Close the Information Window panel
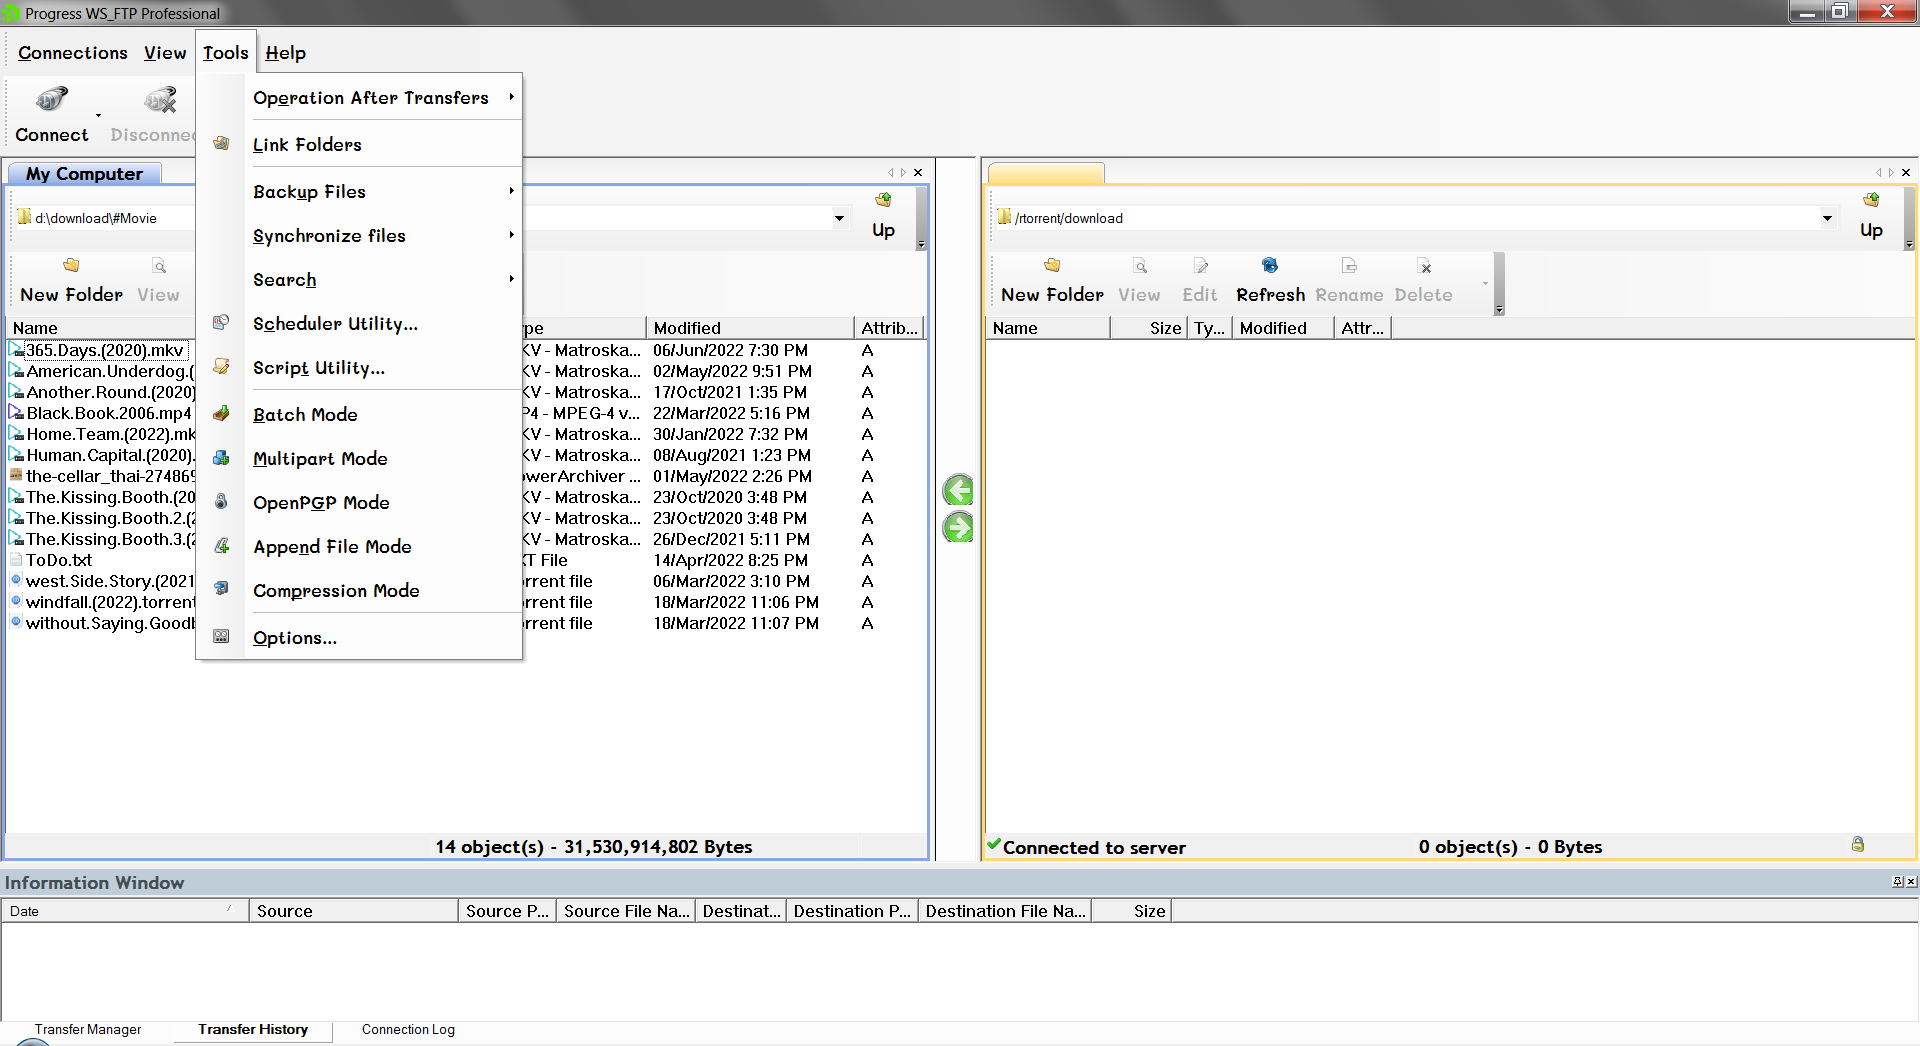Viewport: 1920px width, 1046px height. click(1911, 881)
